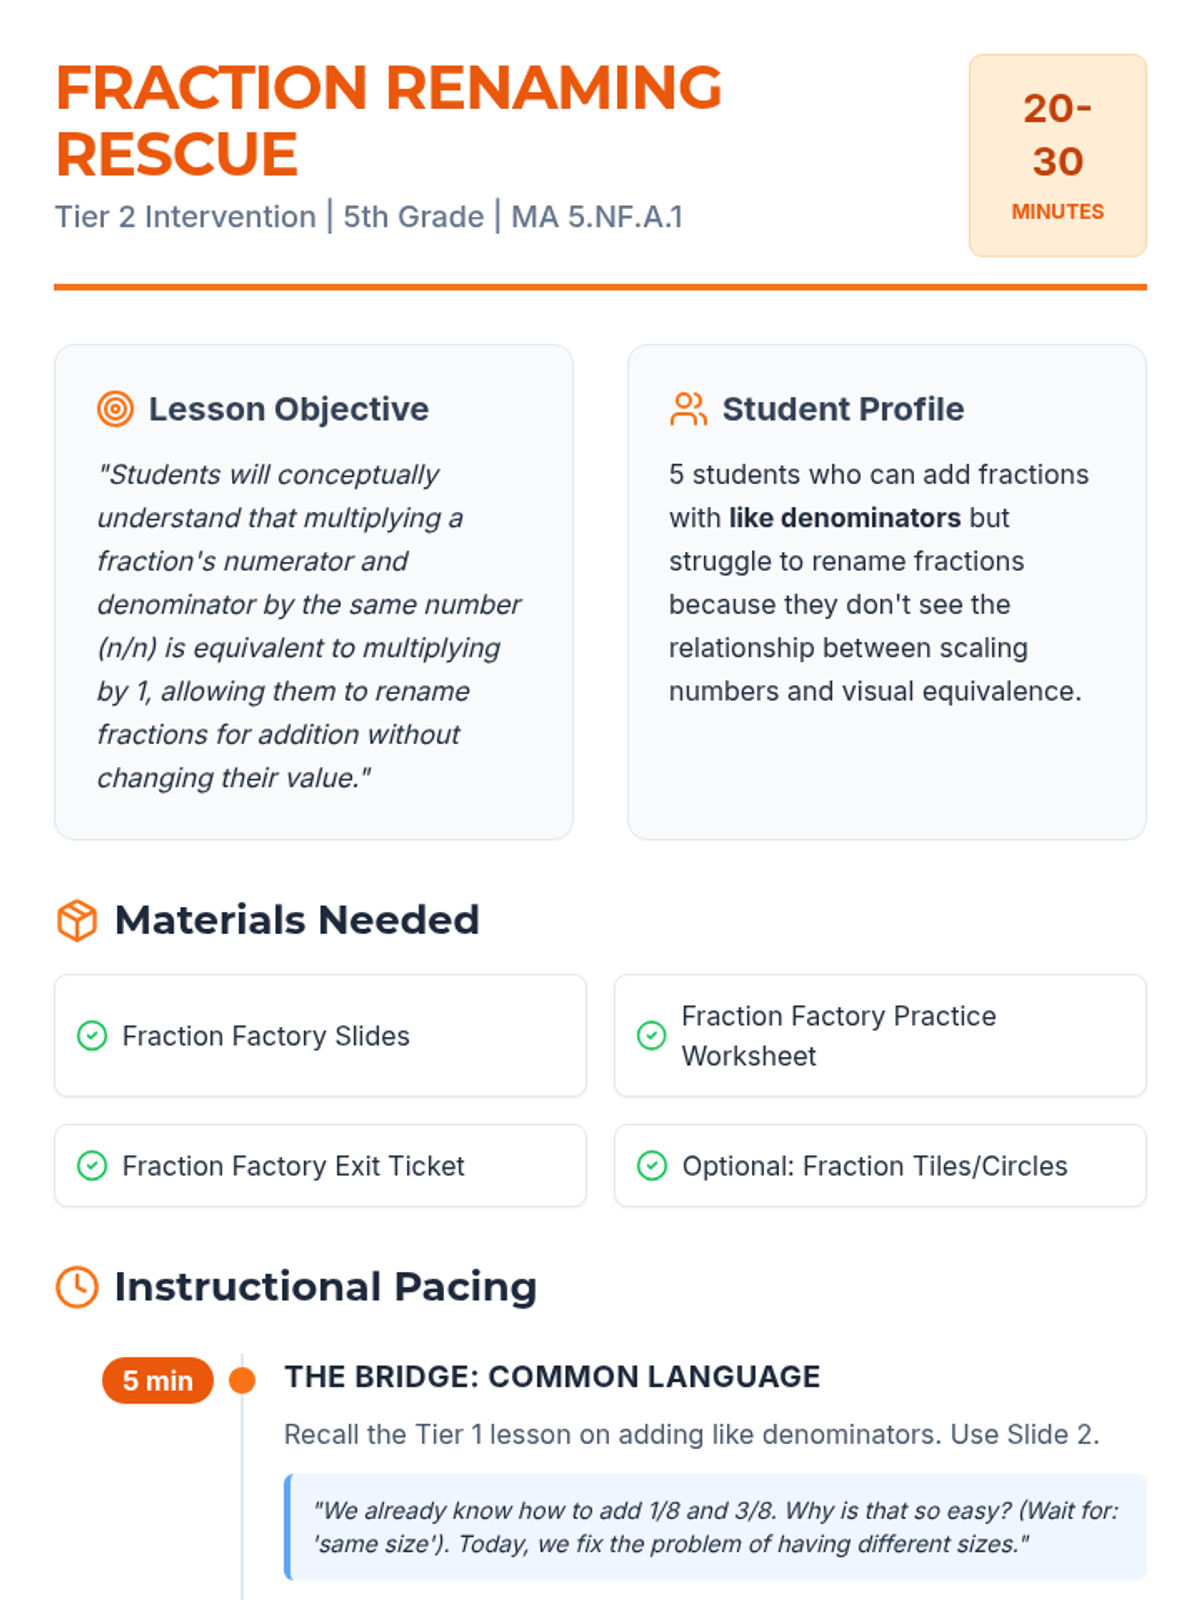Click check icon for Fraction Factory Exit Ticket
Viewport: 1200px width, 1600px height.
pyautogui.click(x=92, y=1166)
